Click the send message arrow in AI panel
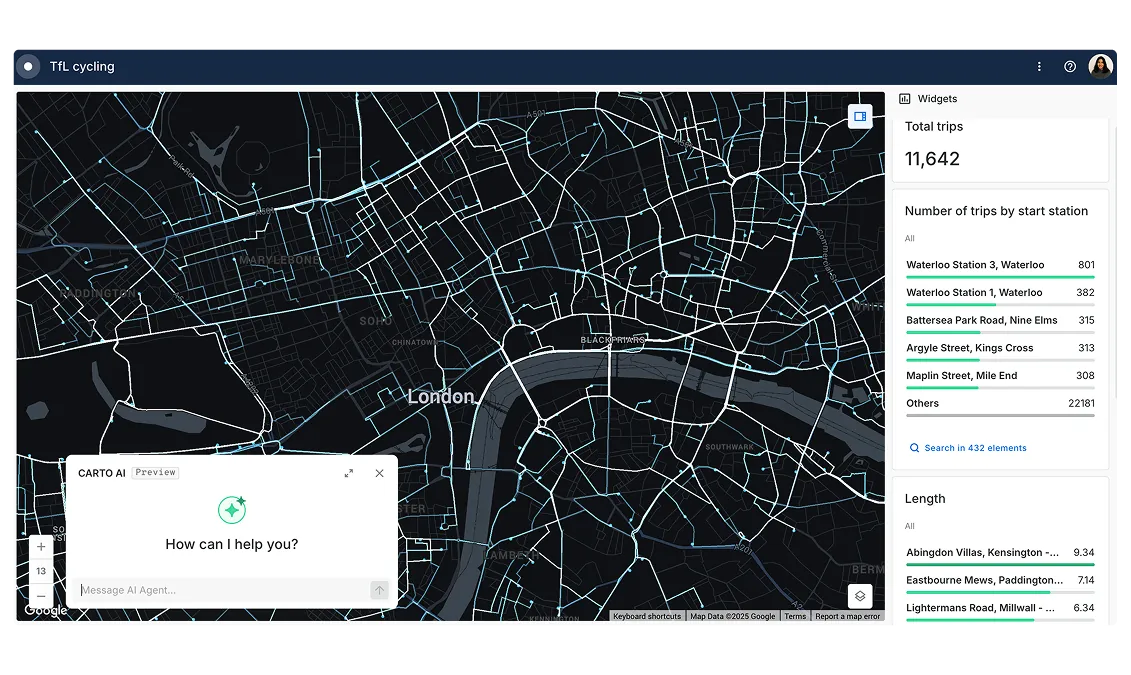Image resolution: width=1131 pixels, height=675 pixels. [379, 590]
